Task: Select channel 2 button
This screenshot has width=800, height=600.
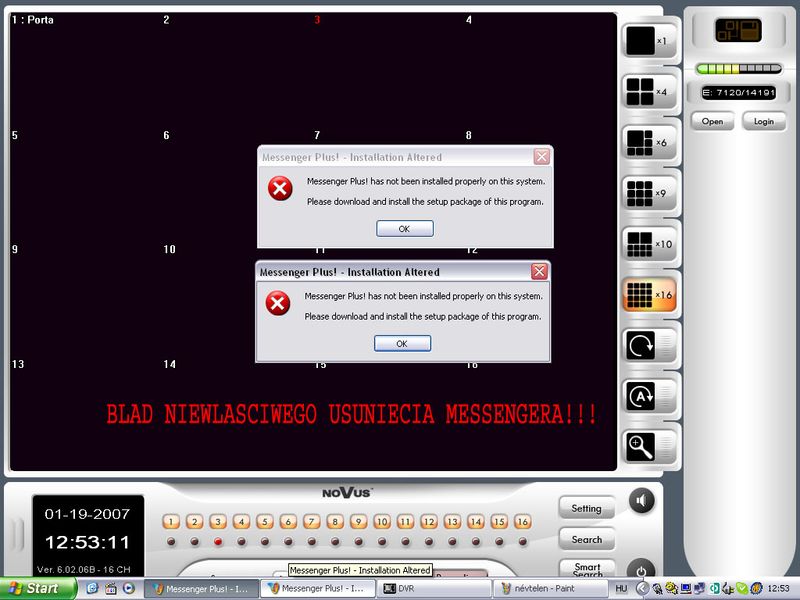Action: [194, 521]
